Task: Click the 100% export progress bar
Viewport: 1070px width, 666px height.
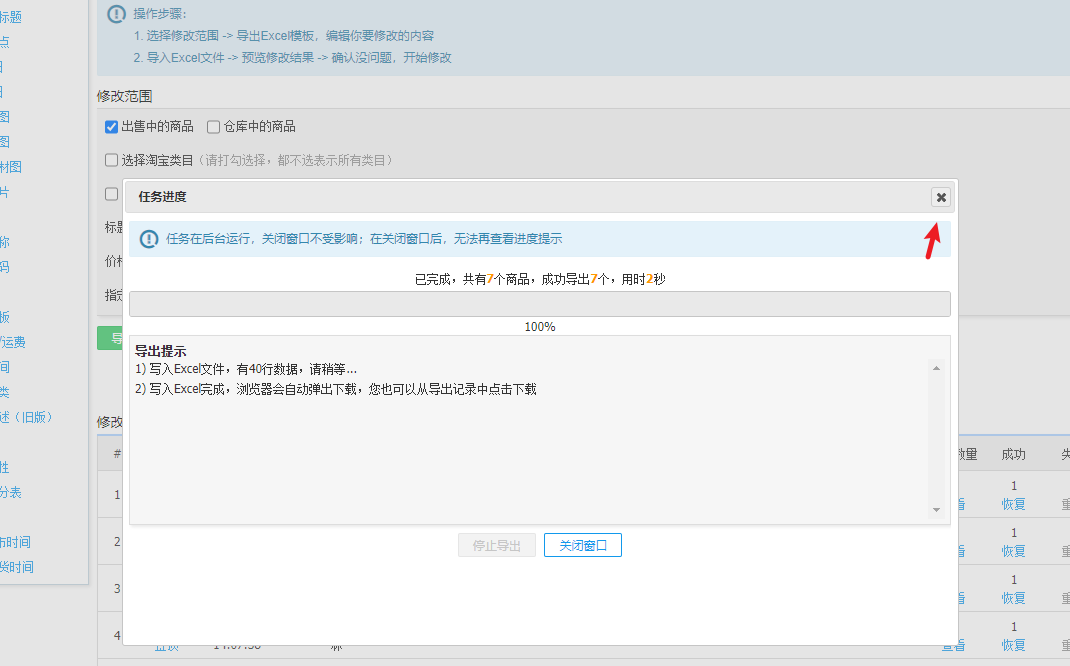Action: (x=539, y=304)
